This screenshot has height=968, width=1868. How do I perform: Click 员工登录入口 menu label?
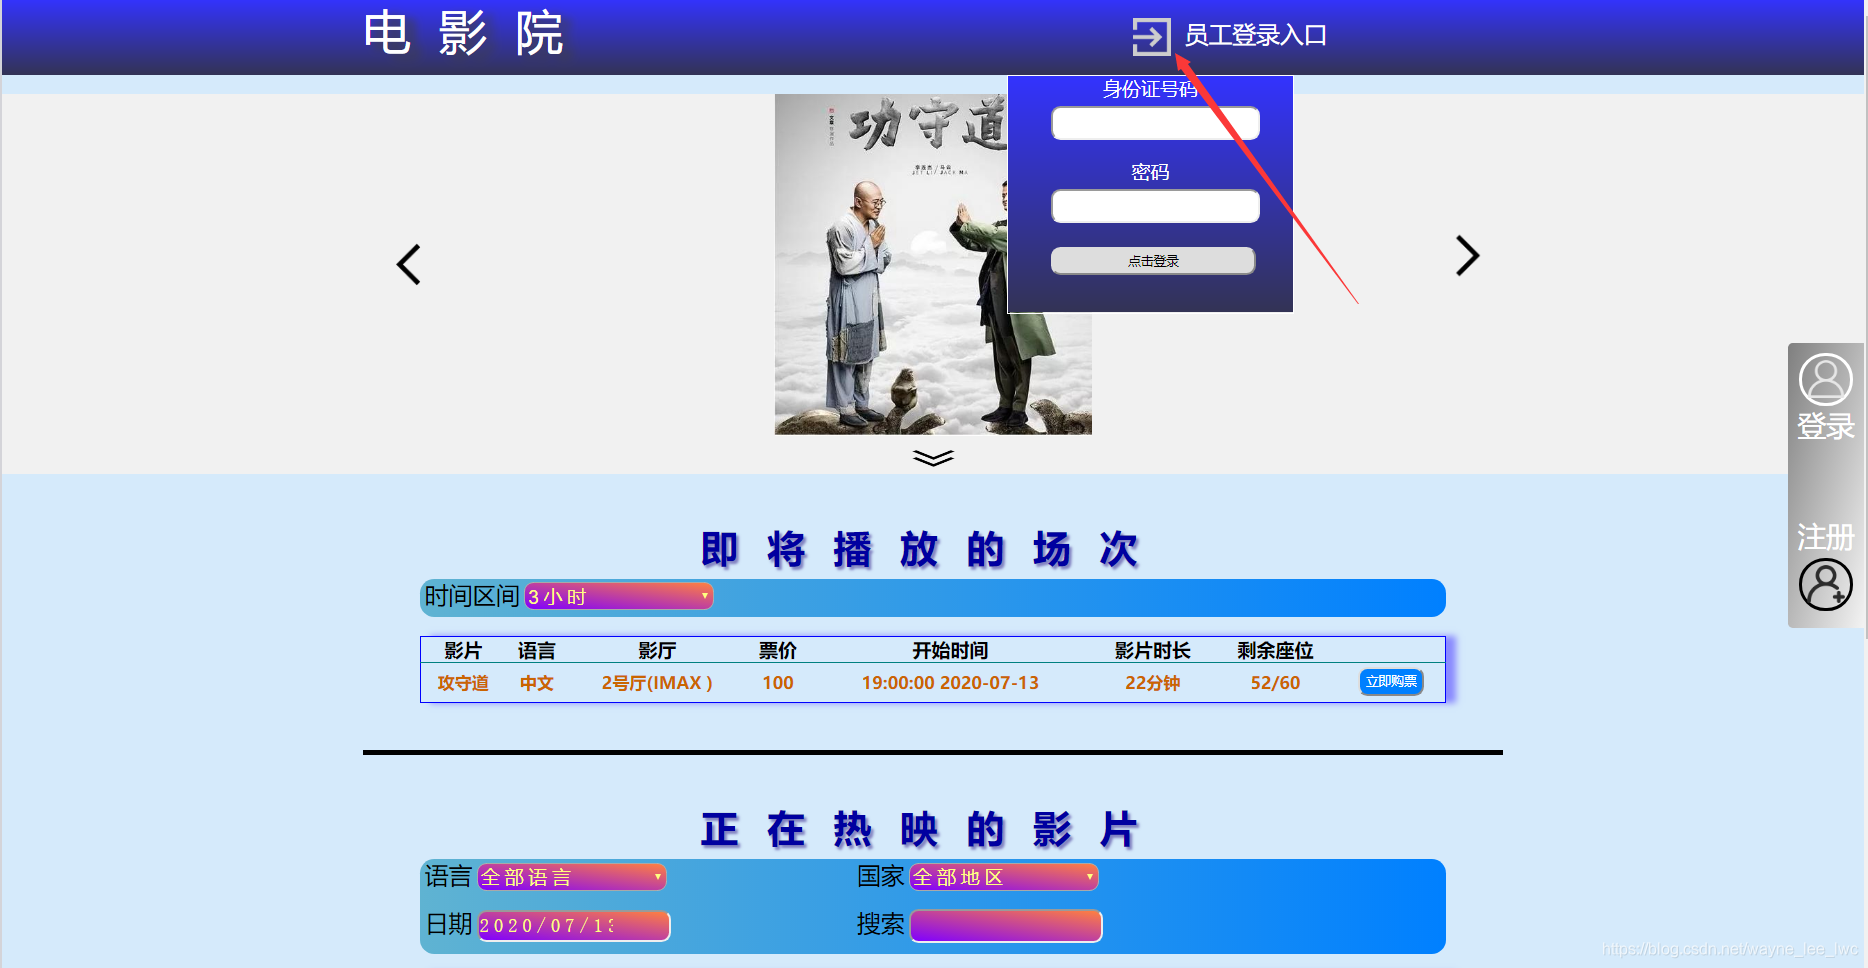tap(1254, 36)
